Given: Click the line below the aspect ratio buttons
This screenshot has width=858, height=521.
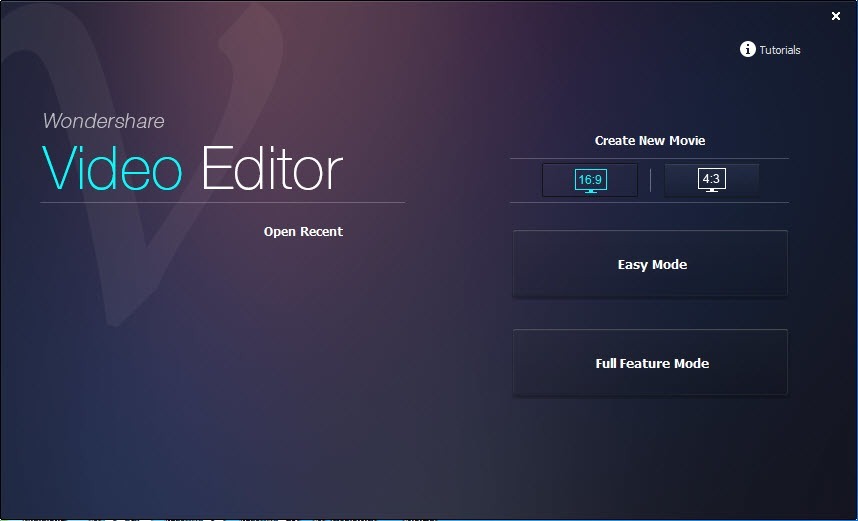Looking at the screenshot, I should (x=650, y=203).
